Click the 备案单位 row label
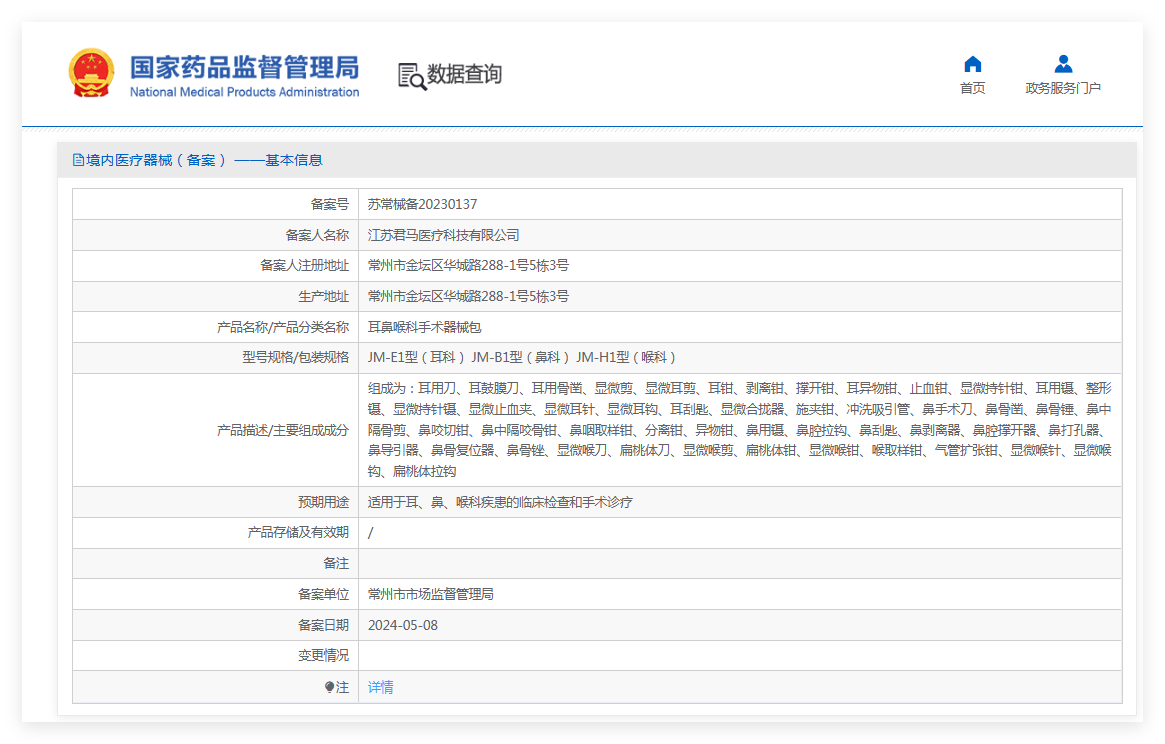 tap(323, 595)
